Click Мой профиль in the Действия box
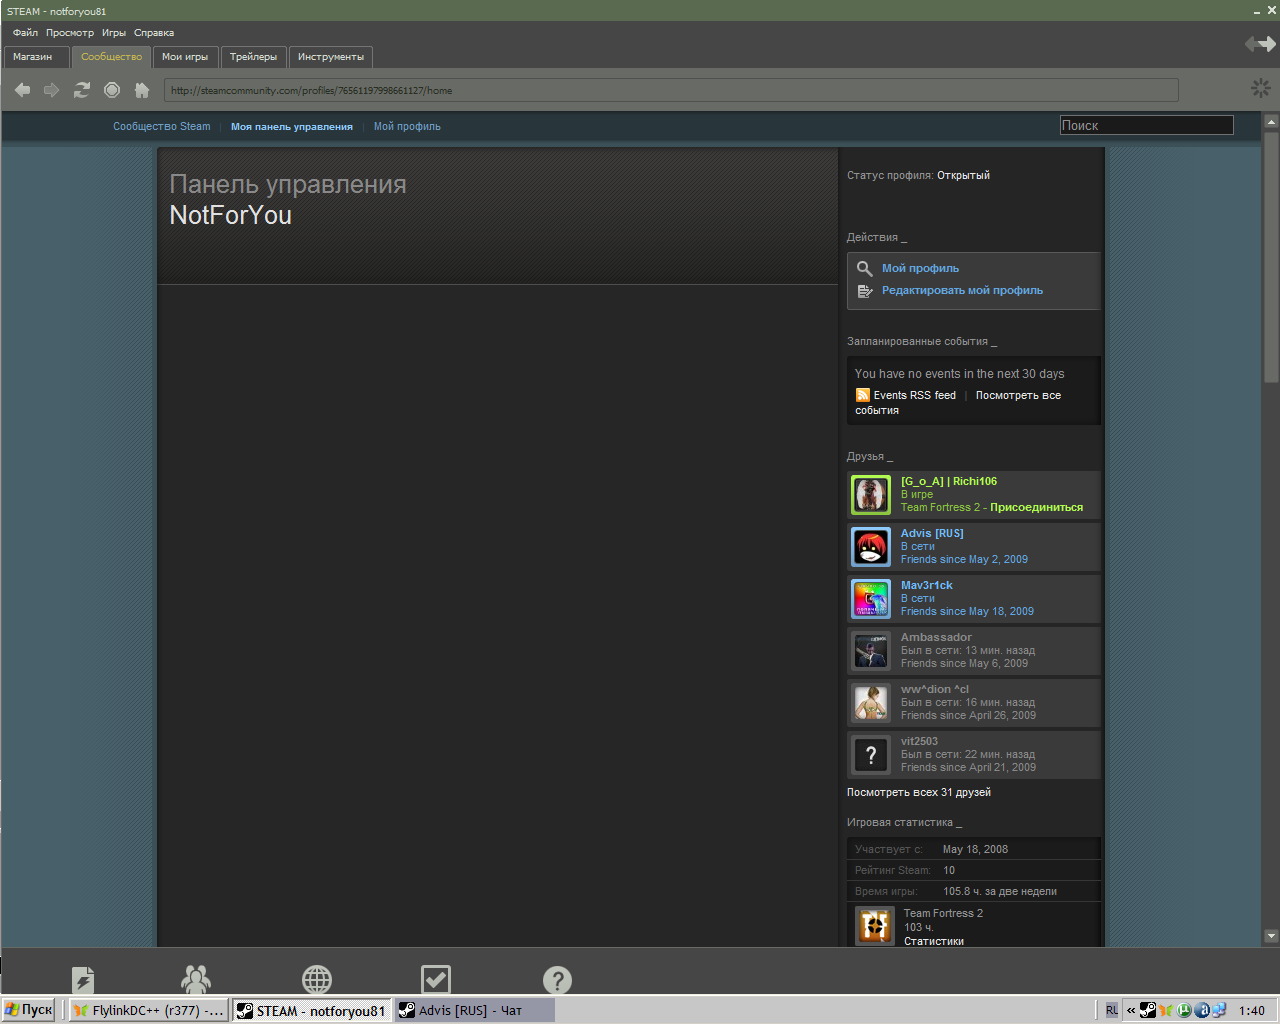This screenshot has width=1280, height=1024. coord(920,268)
